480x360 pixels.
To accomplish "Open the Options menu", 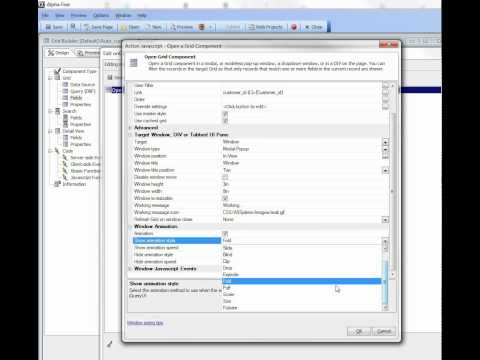I will pos(101,15).
